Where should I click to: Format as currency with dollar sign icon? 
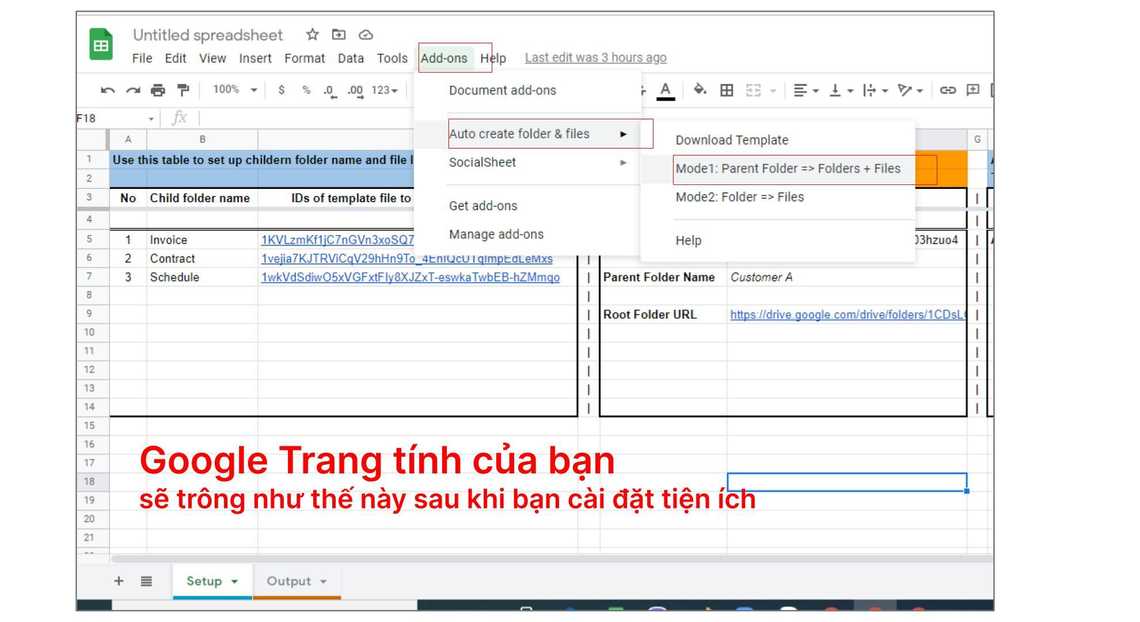pyautogui.click(x=282, y=90)
